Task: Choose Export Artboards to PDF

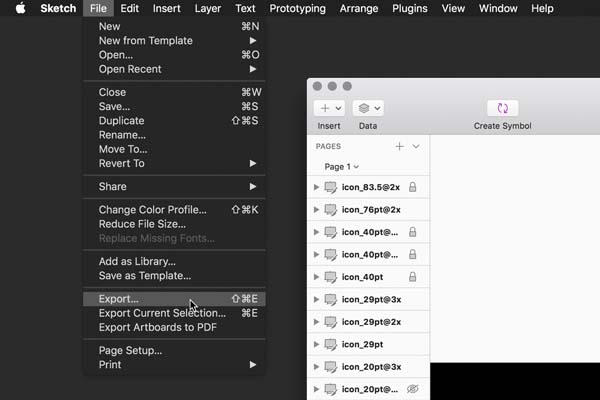Action: [174, 327]
